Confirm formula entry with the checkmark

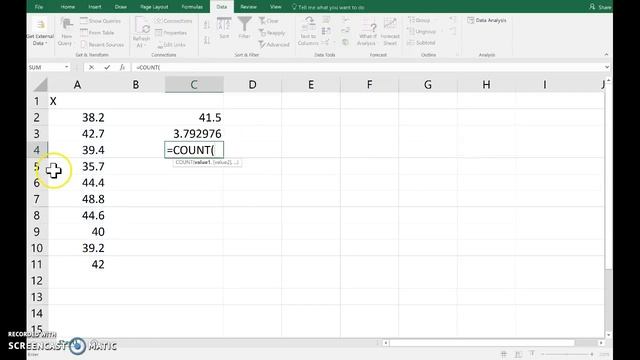click(x=107, y=67)
